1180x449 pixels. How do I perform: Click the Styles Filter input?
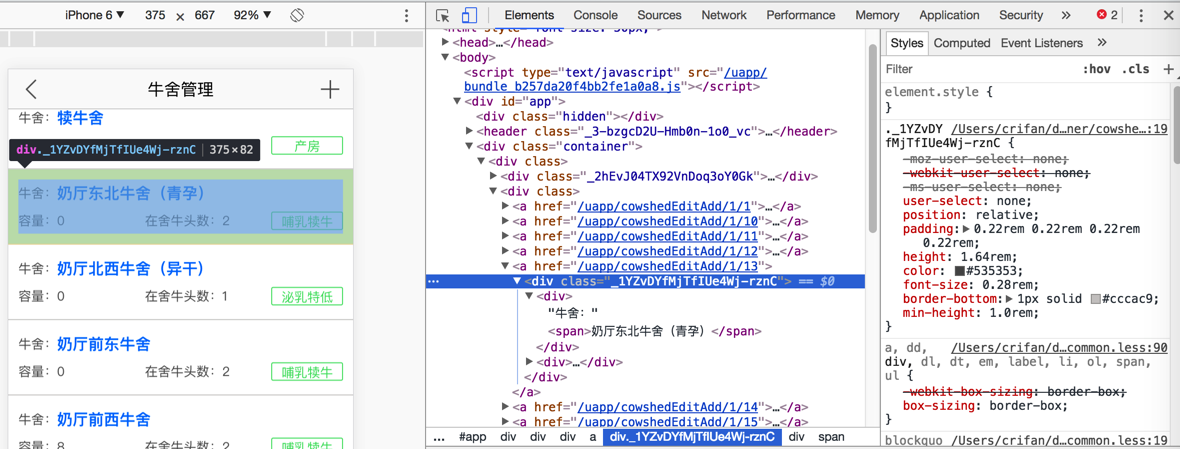pos(978,69)
